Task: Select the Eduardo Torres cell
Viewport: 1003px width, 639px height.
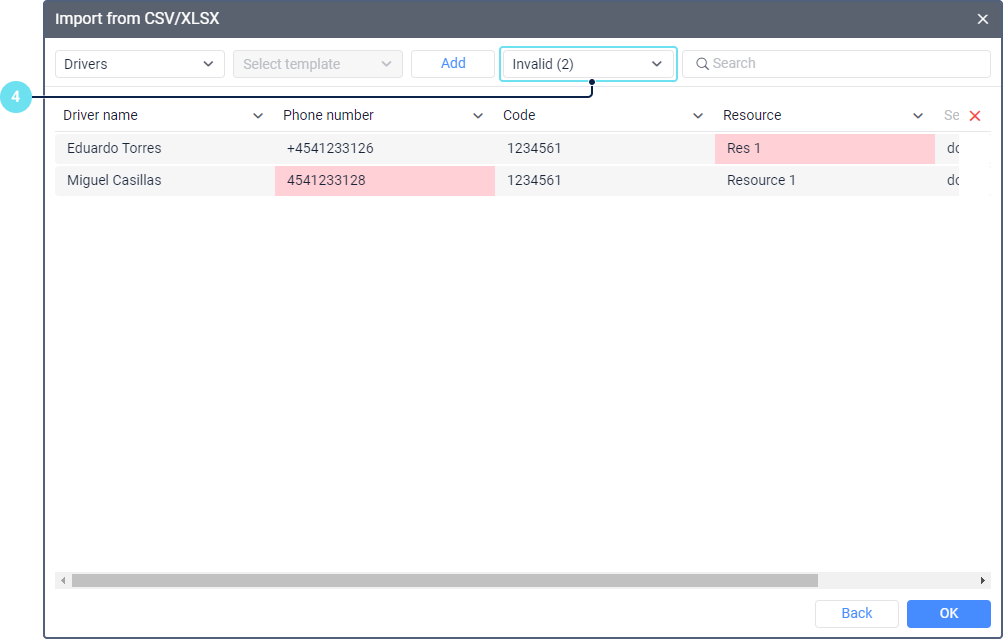Action: tap(165, 148)
